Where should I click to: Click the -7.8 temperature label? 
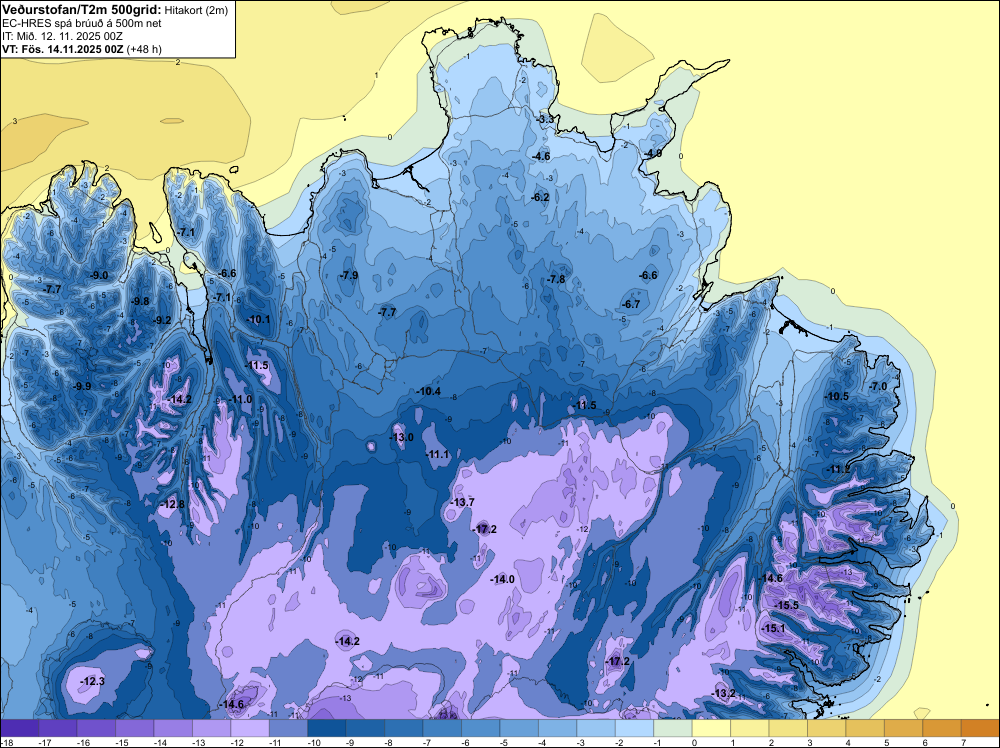[556, 279]
